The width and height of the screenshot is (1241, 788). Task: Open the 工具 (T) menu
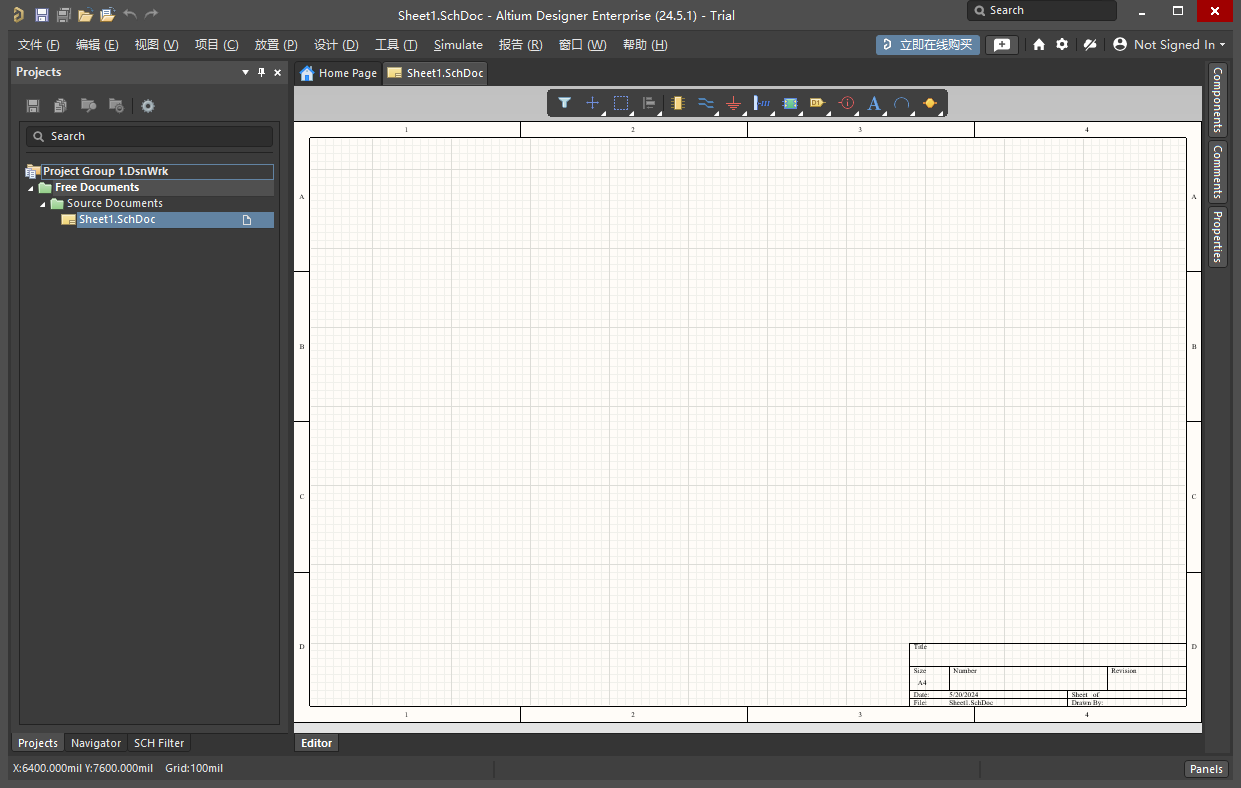[396, 45]
